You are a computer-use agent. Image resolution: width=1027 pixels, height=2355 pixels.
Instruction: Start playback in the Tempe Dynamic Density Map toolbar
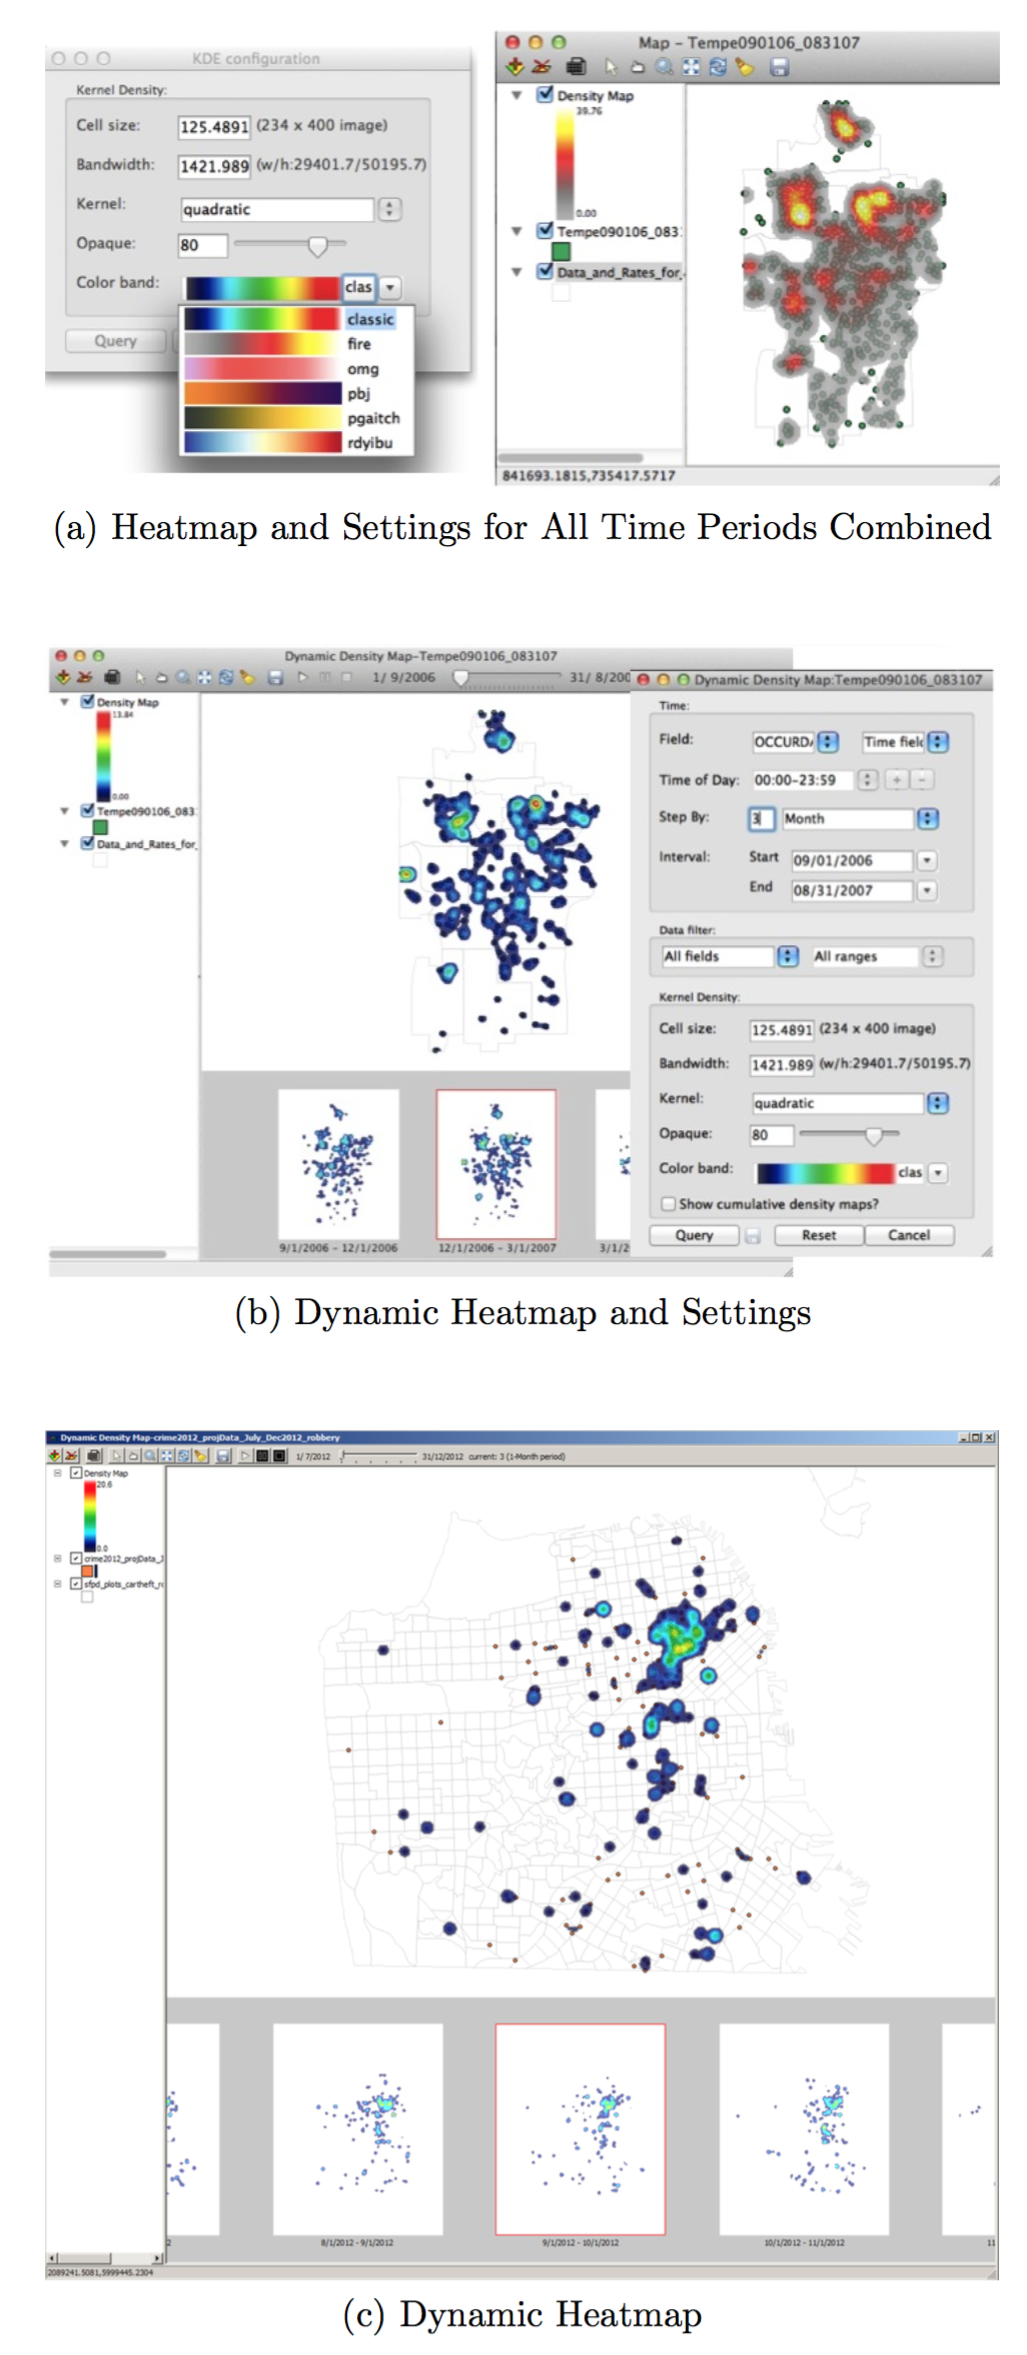(x=302, y=677)
